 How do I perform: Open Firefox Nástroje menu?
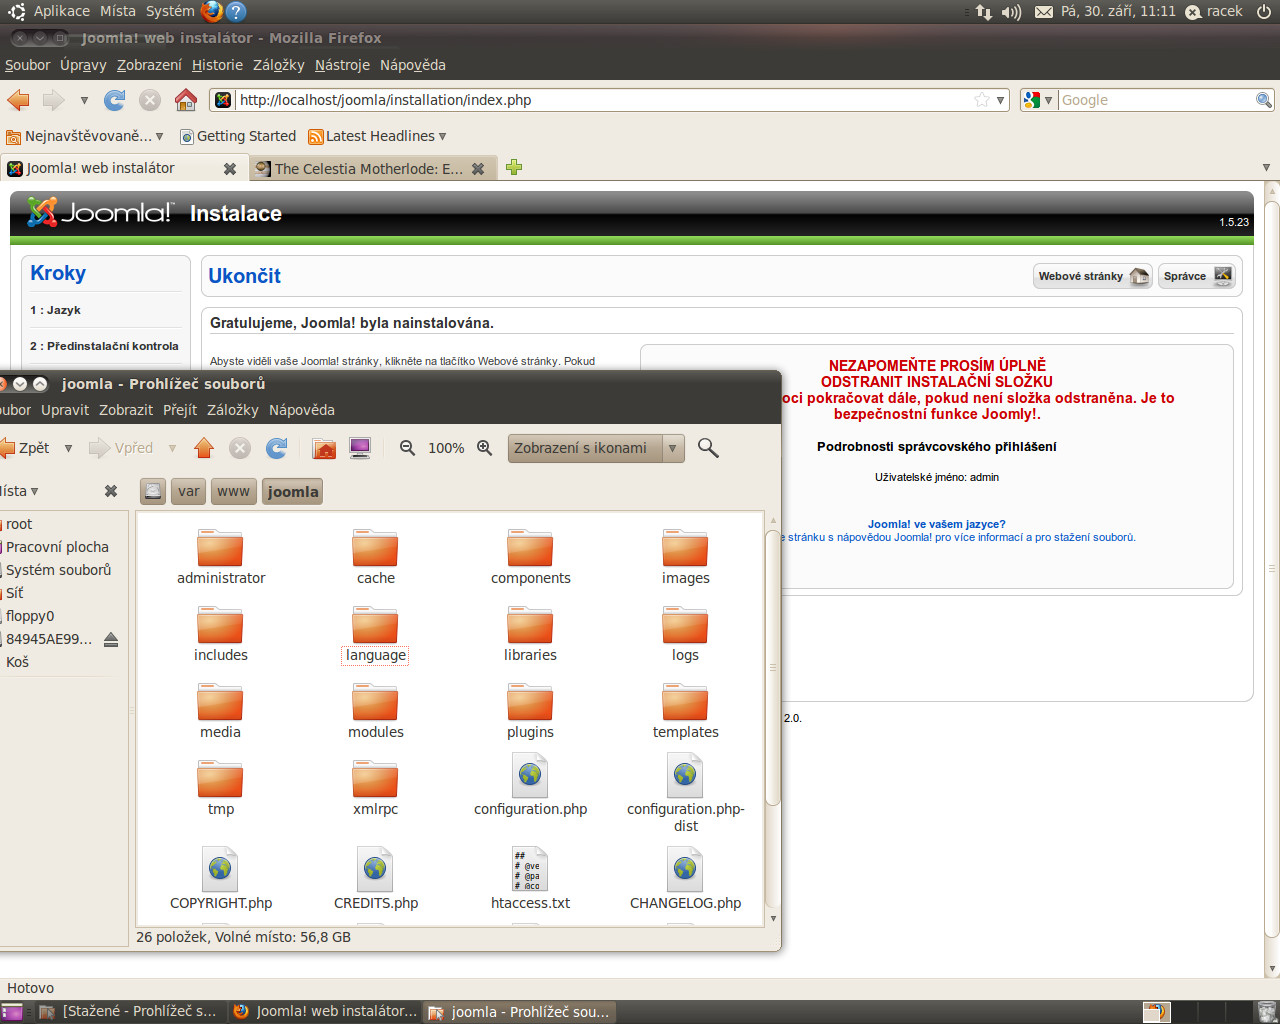(x=342, y=65)
